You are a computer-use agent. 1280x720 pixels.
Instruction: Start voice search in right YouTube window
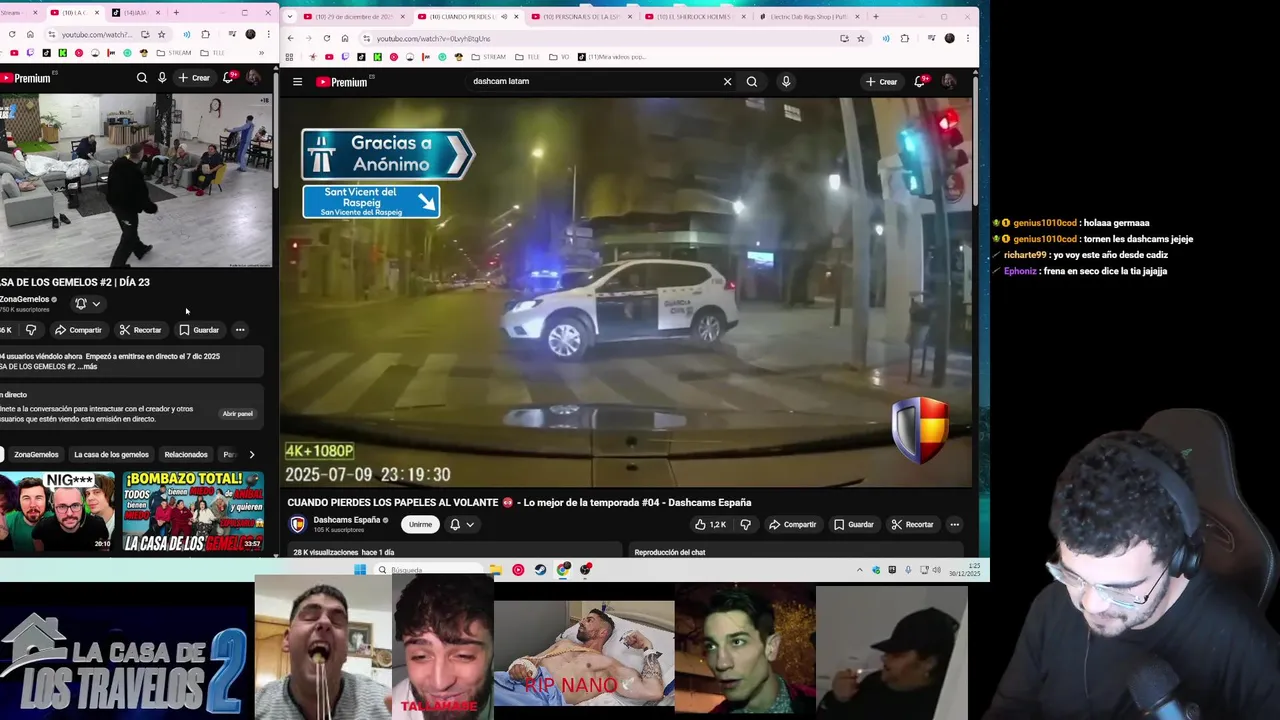coord(786,82)
